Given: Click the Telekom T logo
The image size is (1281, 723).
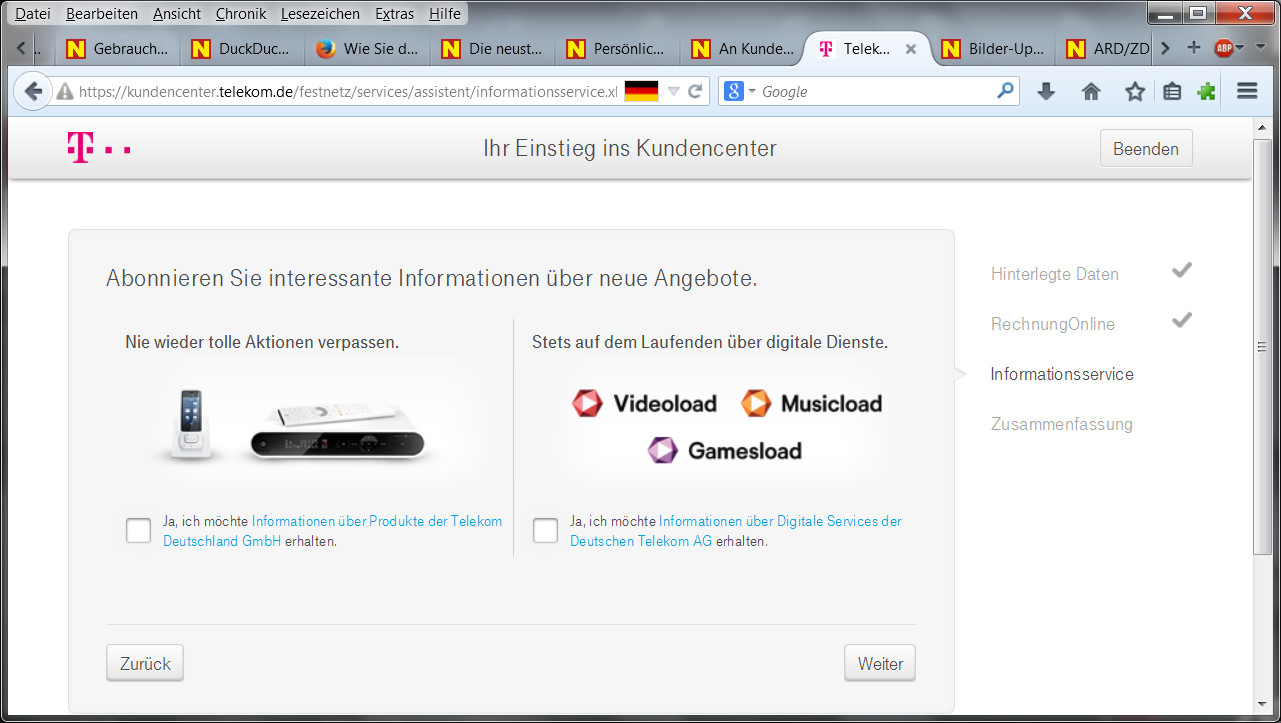Looking at the screenshot, I should pyautogui.click(x=98, y=148).
